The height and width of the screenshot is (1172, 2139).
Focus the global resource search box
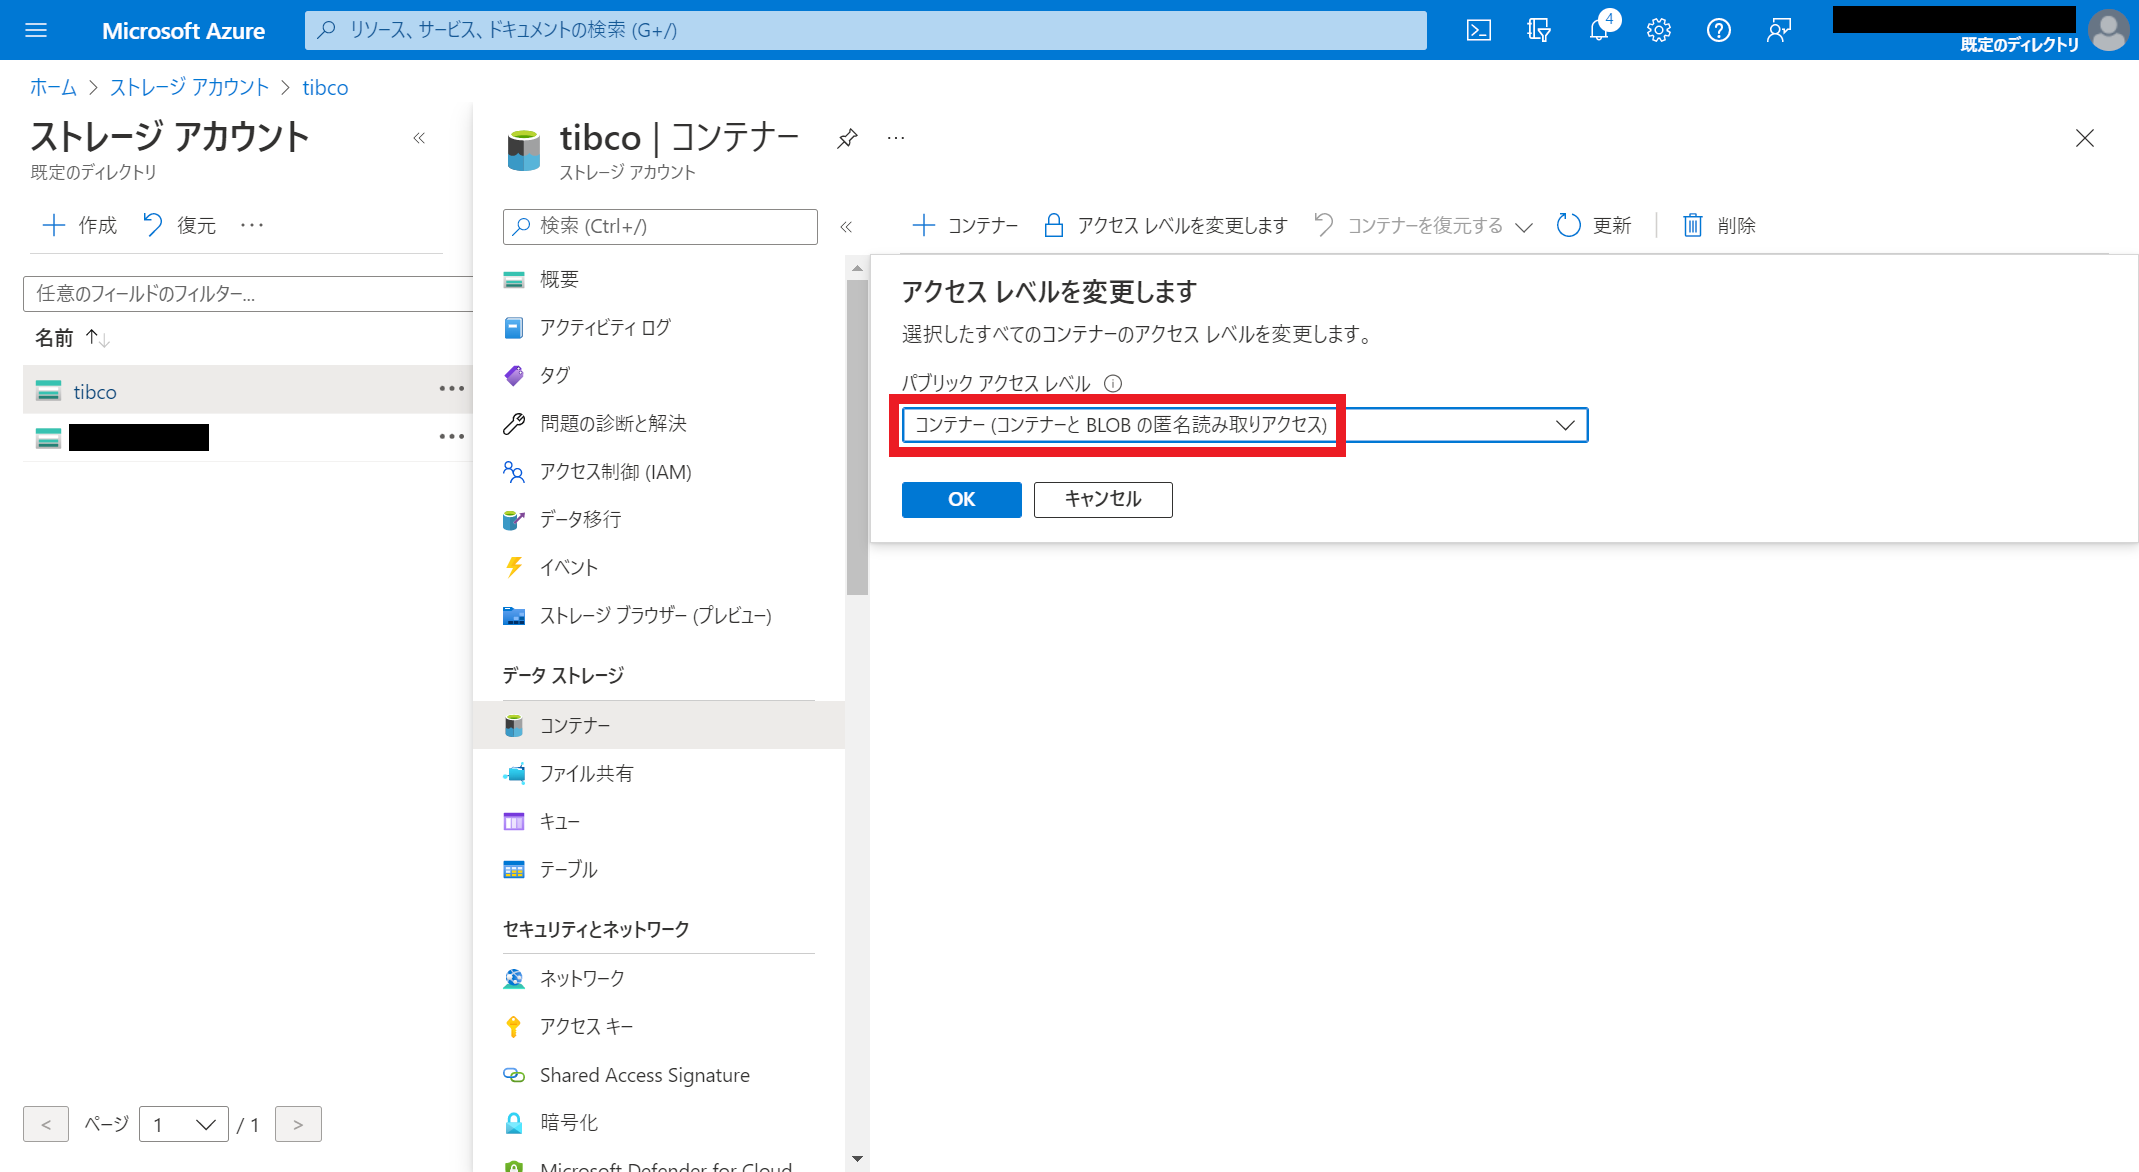[x=865, y=30]
